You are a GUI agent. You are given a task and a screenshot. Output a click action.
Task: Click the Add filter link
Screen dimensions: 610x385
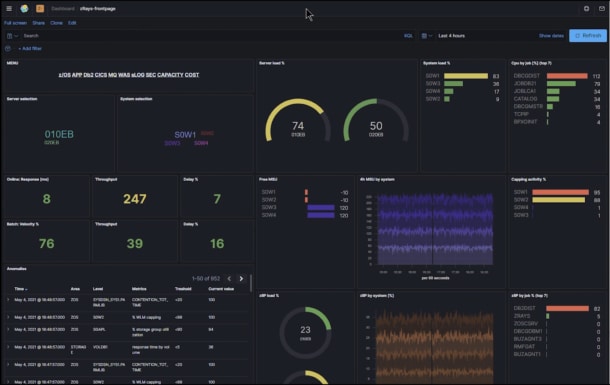click(x=30, y=49)
